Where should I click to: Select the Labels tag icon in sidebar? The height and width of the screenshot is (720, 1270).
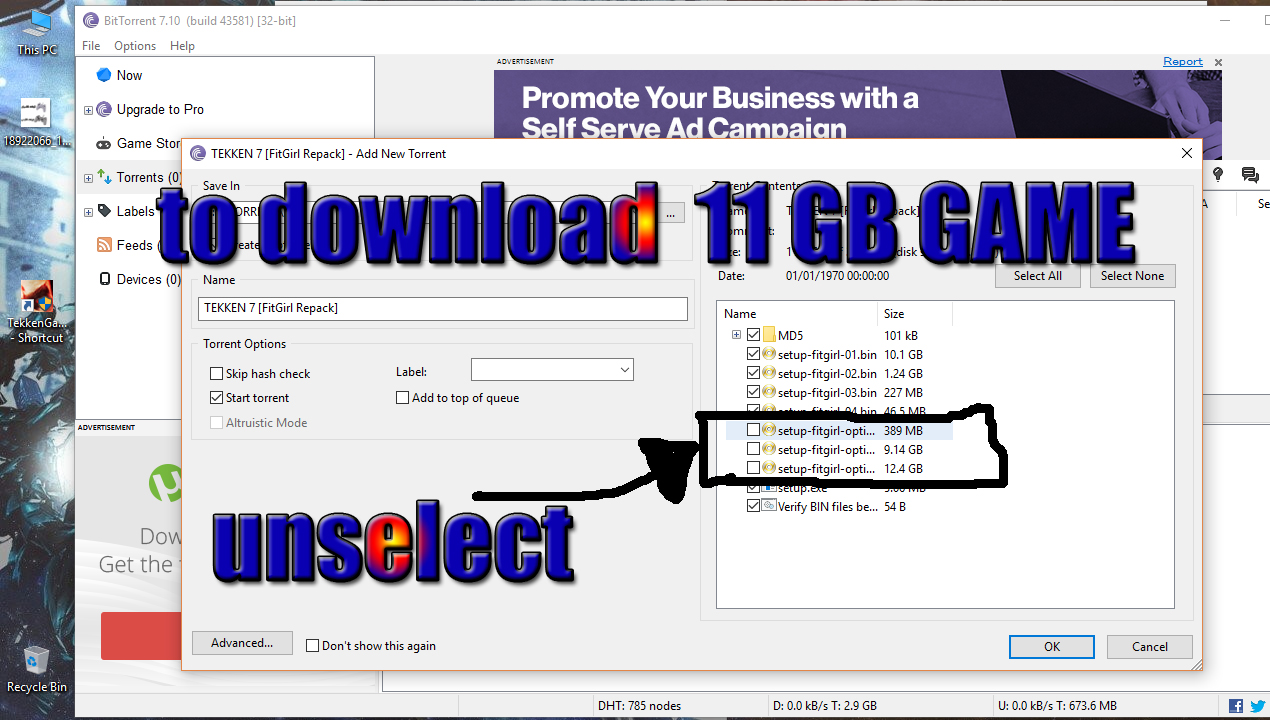pos(104,211)
